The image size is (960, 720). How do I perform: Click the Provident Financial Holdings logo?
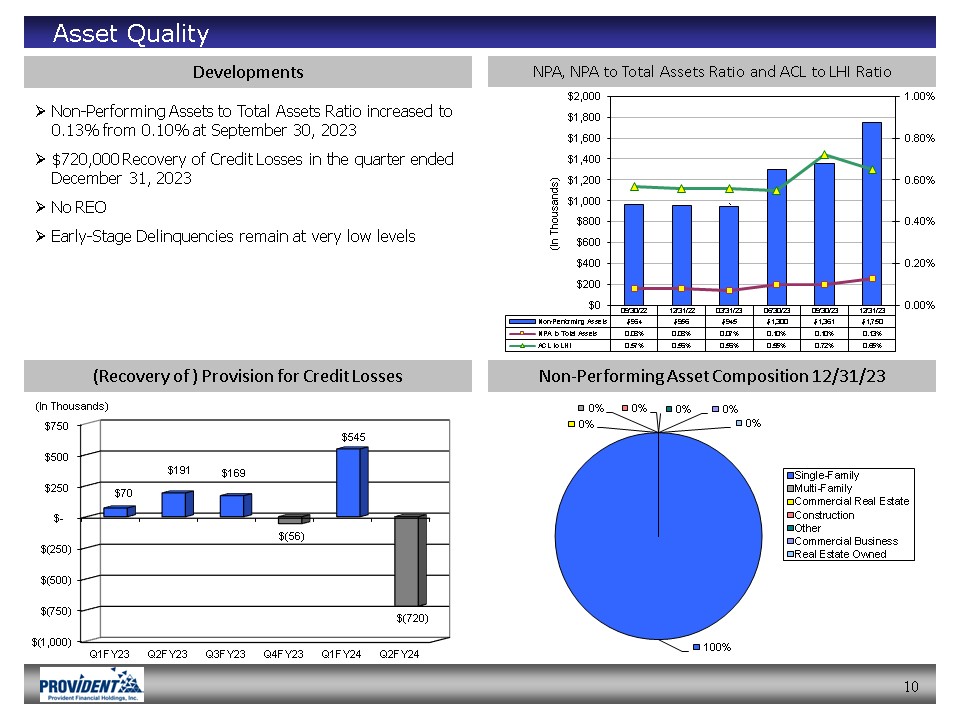[91, 685]
